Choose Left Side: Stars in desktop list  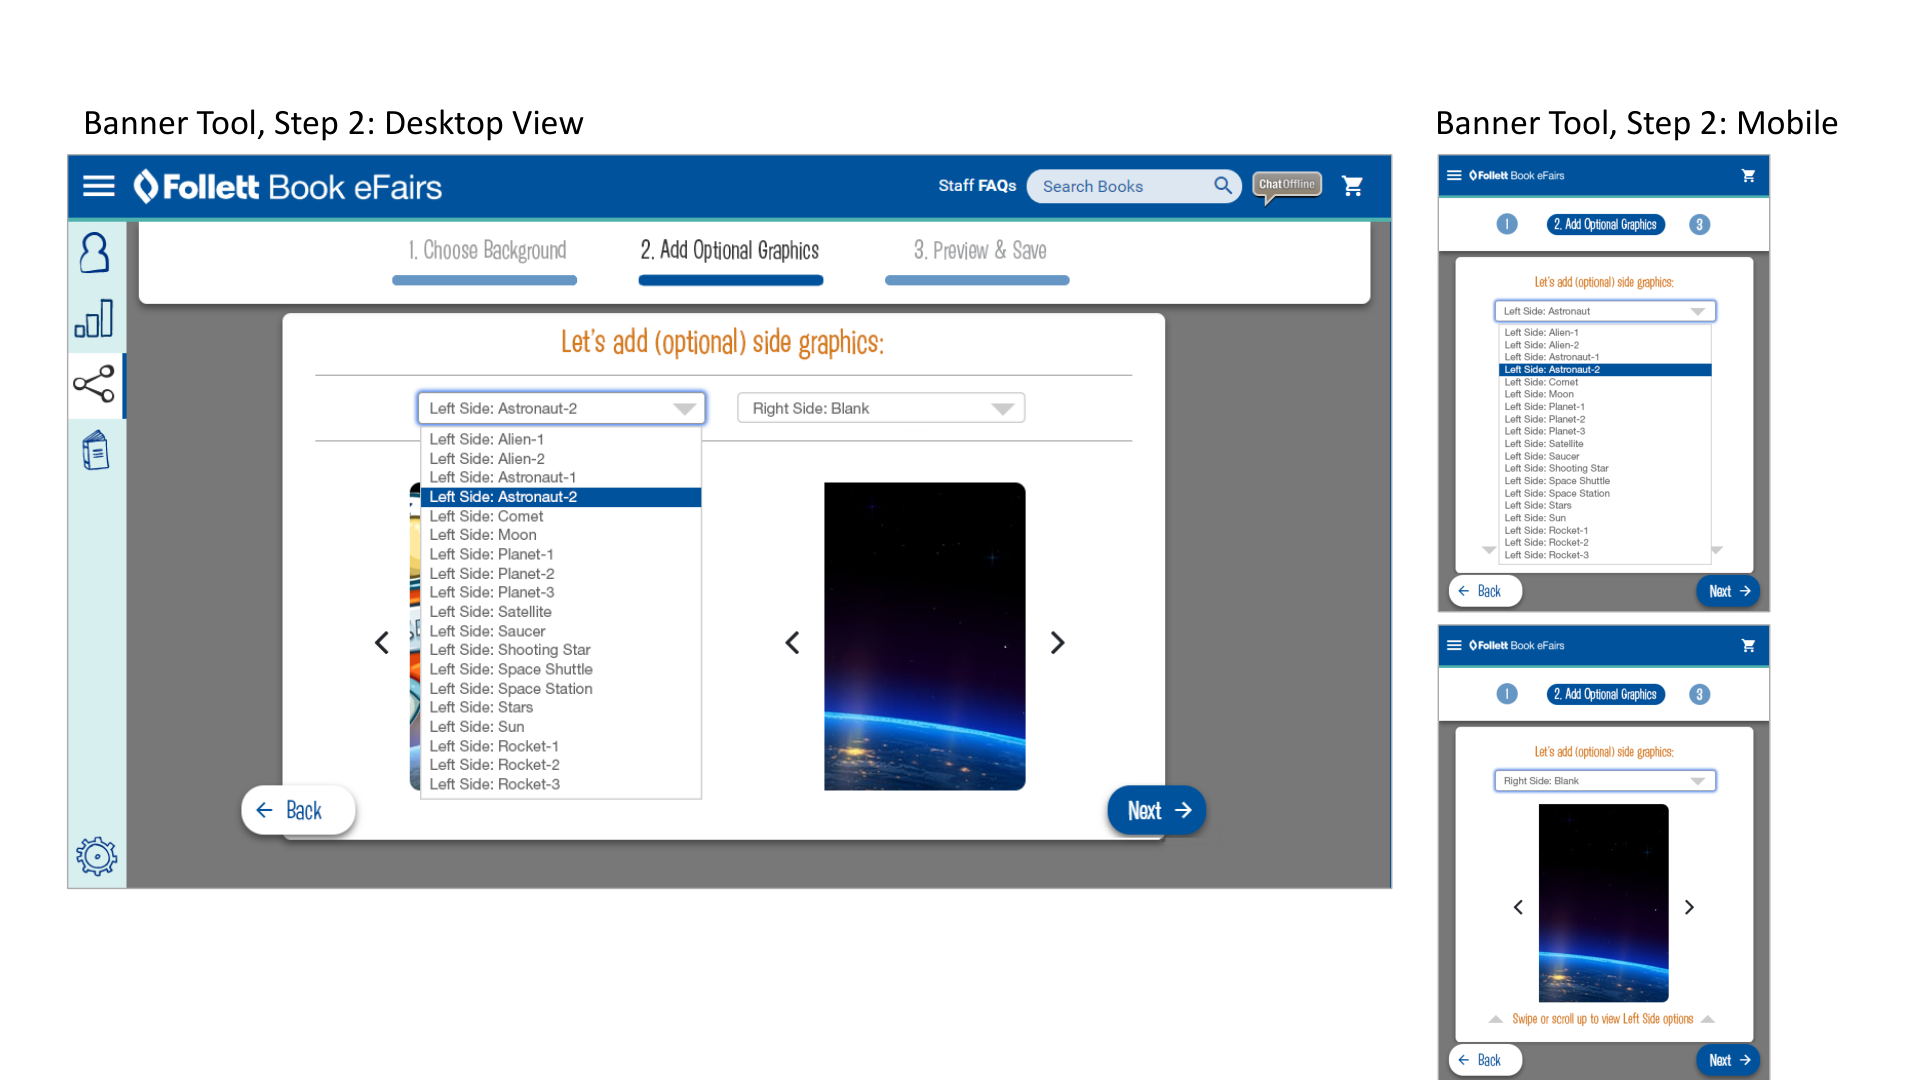tap(561, 708)
